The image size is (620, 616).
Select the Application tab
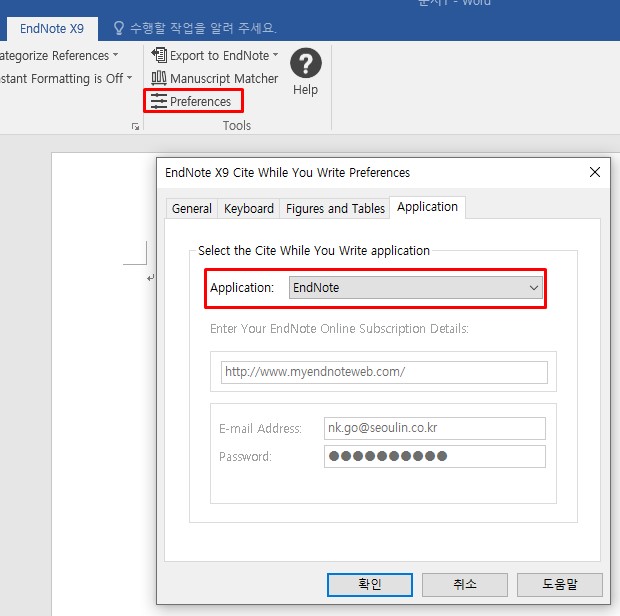tap(427, 207)
